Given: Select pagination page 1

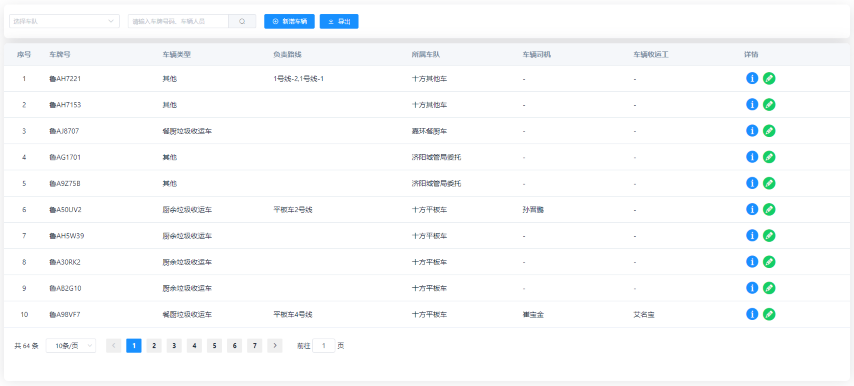Looking at the screenshot, I should (134, 345).
